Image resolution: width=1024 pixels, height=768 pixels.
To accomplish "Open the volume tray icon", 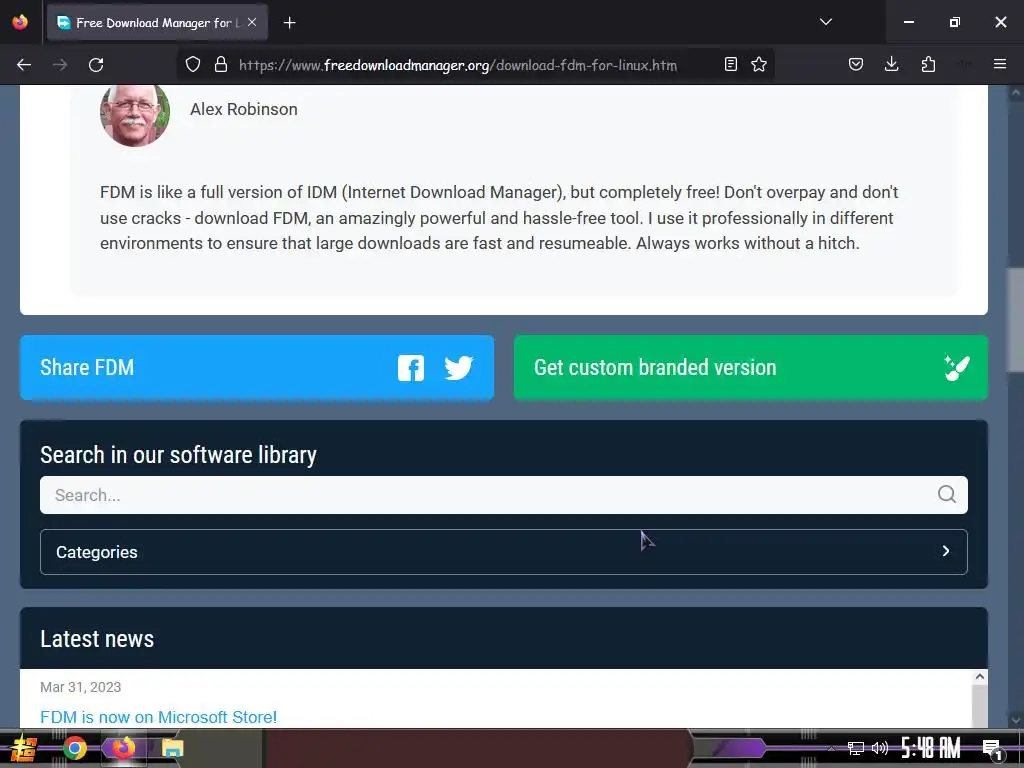I will click(x=880, y=748).
